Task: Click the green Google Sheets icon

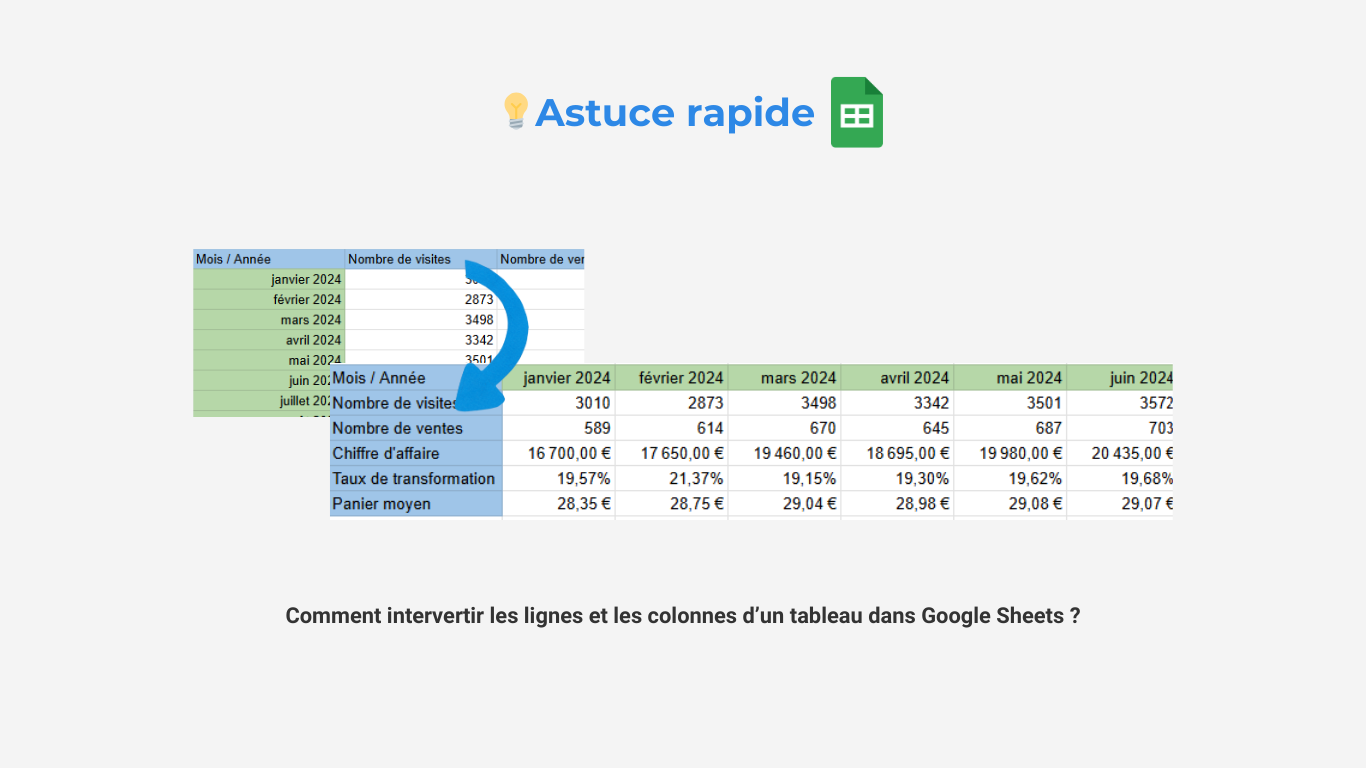Action: [x=856, y=112]
